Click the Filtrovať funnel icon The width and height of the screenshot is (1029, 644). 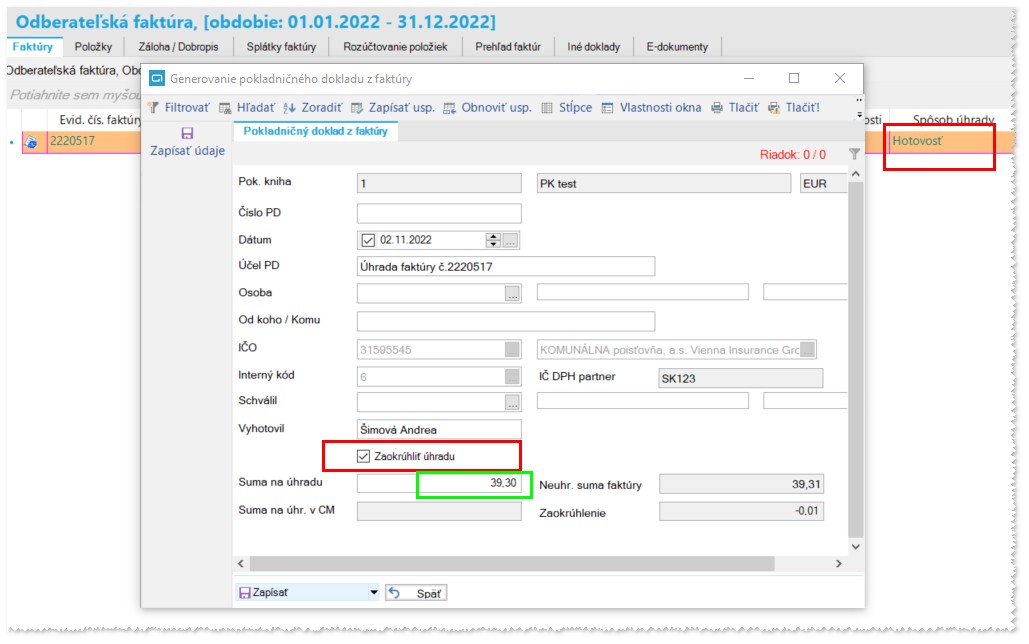pyautogui.click(x=154, y=108)
